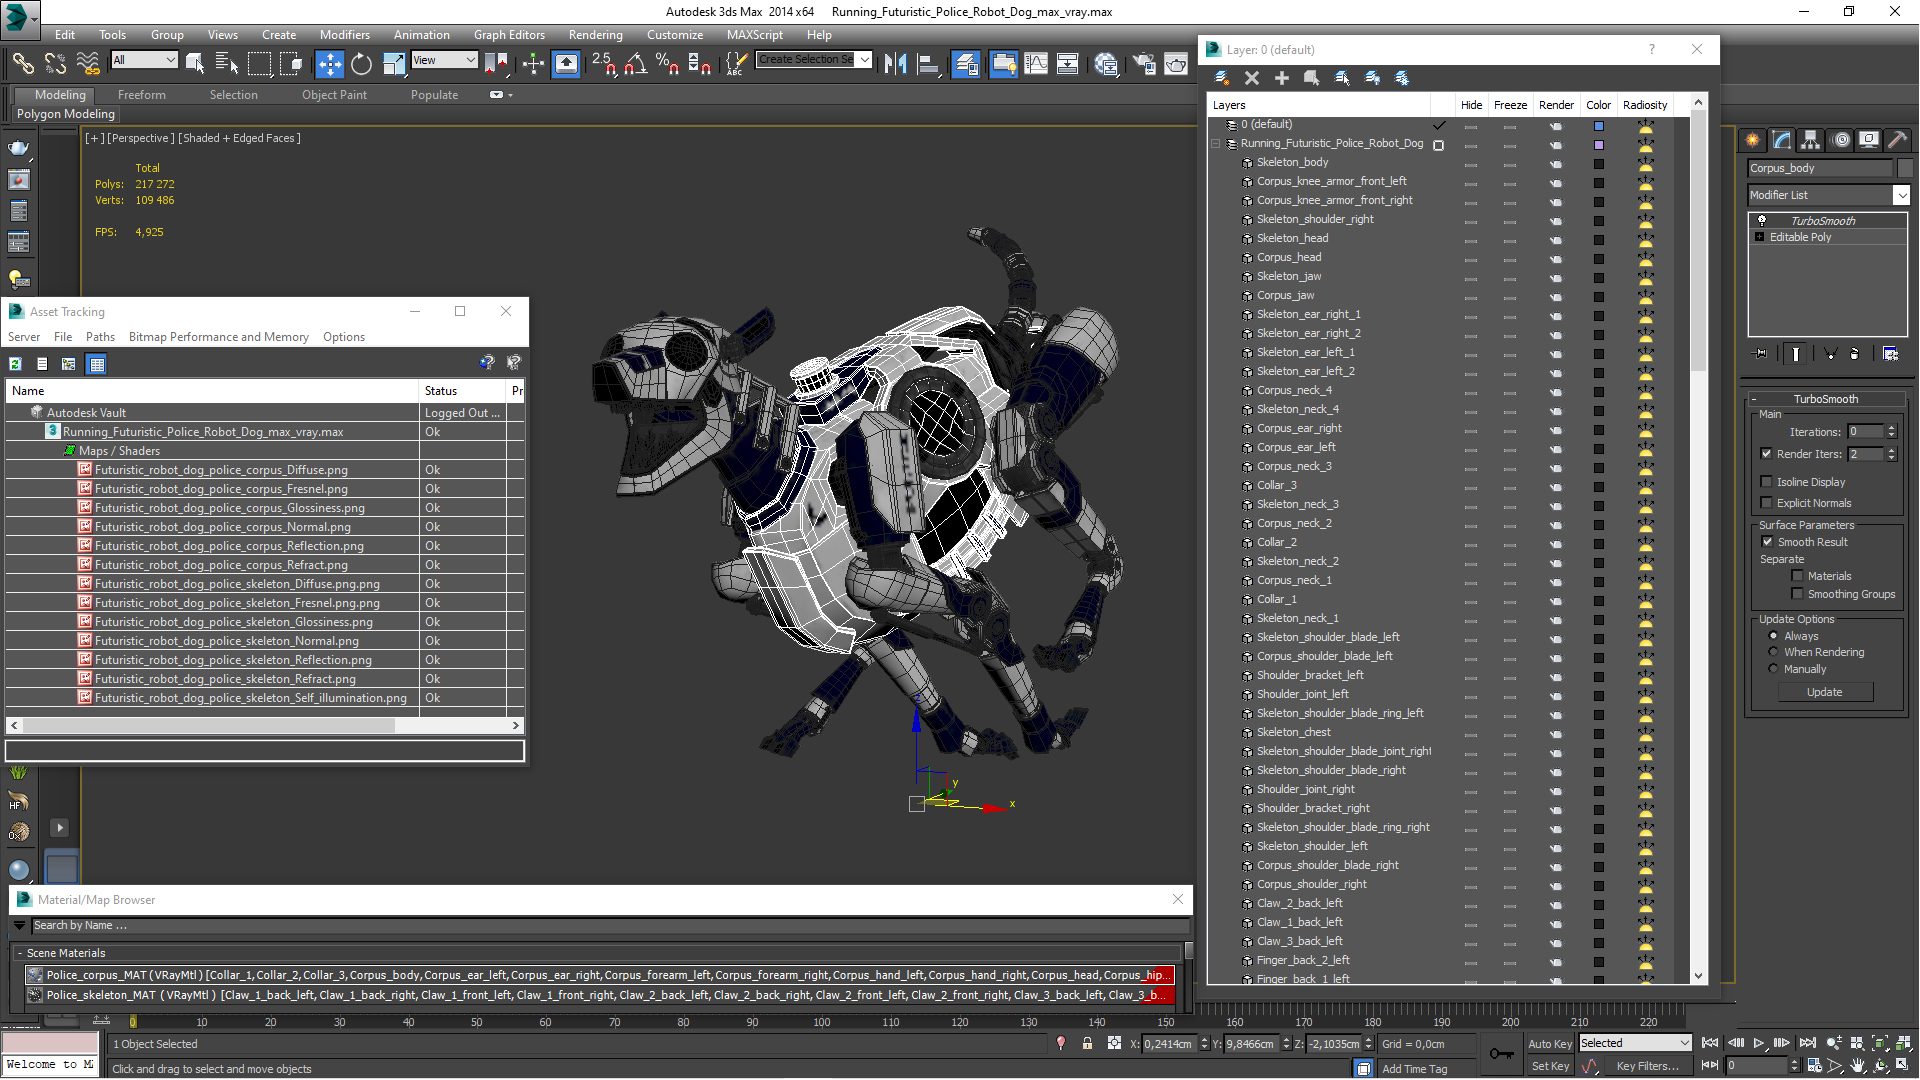The width and height of the screenshot is (1920, 1080).
Task: Open the Display command panel tab
Action: coord(1868,140)
